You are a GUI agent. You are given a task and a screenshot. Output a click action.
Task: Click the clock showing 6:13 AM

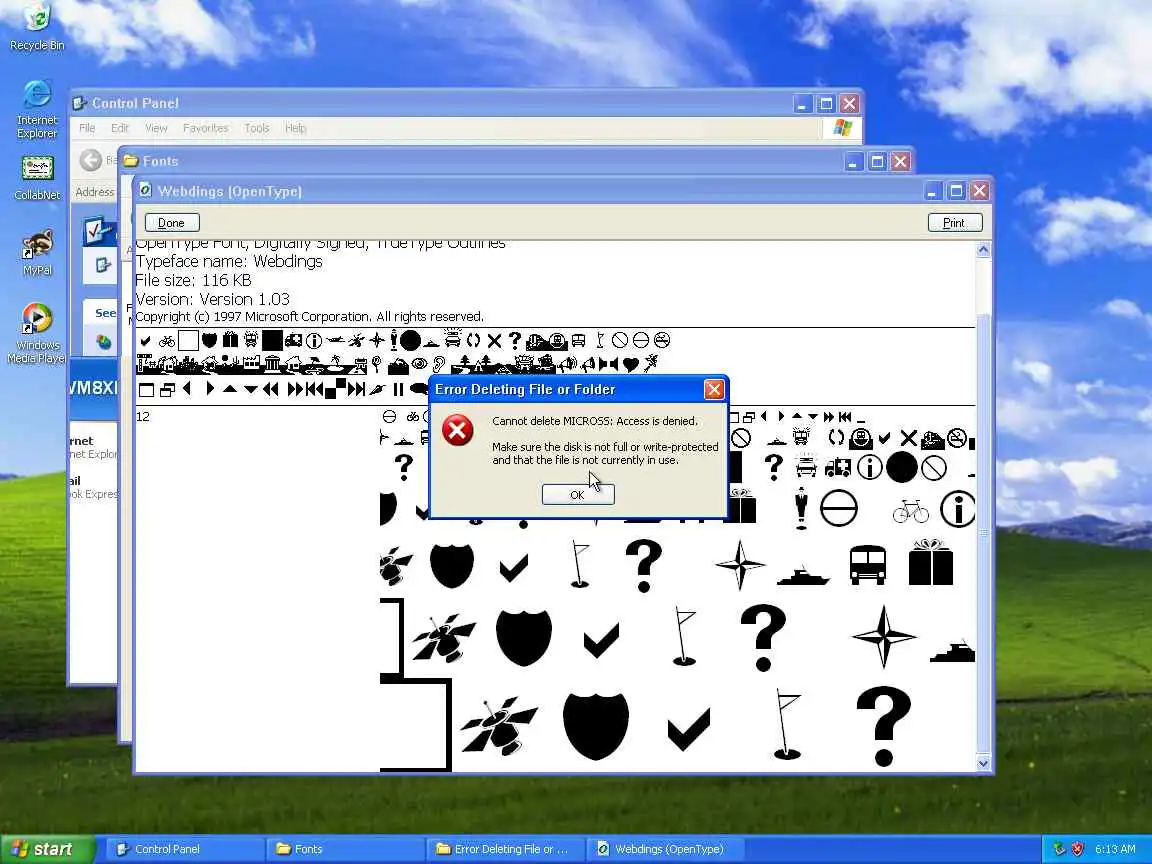[1115, 849]
